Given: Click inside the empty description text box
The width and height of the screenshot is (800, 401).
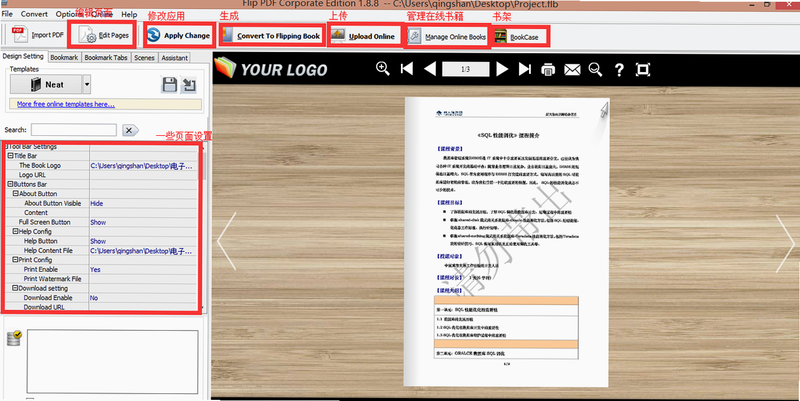Looking at the screenshot, I should tap(113, 362).
